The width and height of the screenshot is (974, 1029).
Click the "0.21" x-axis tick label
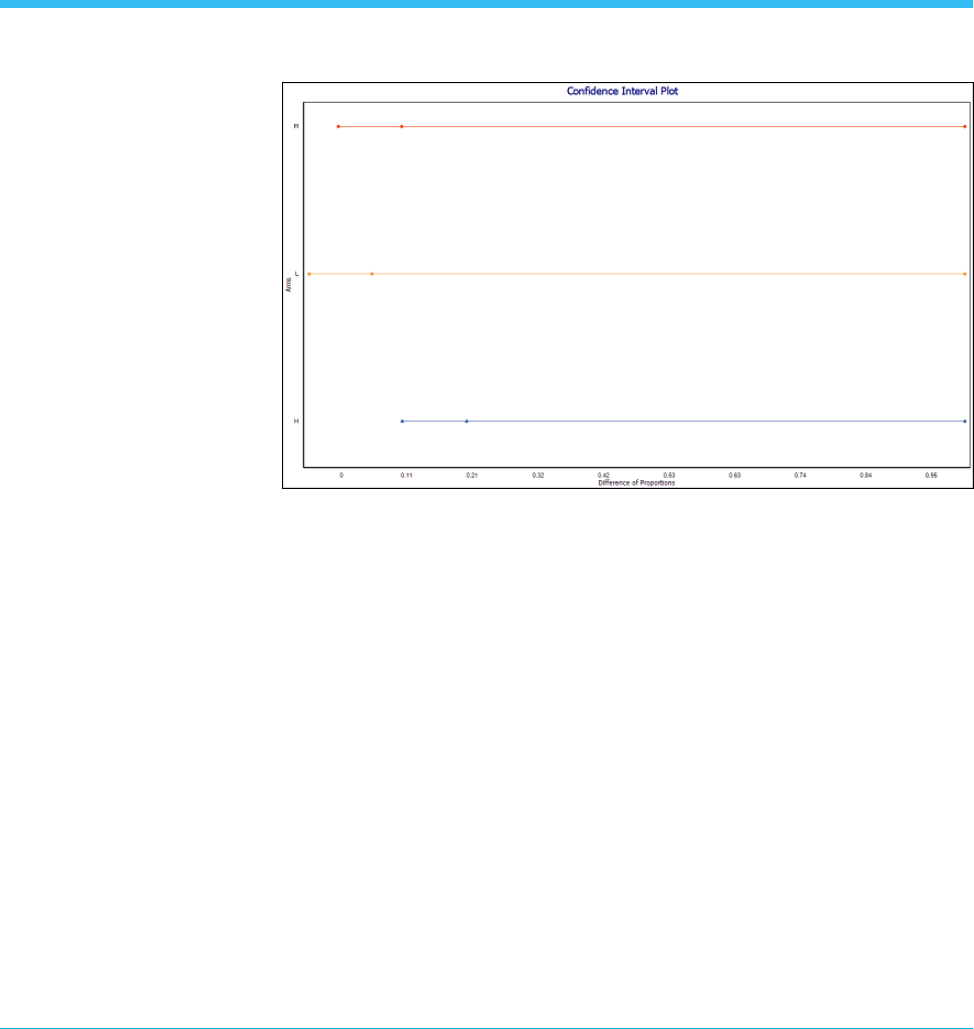tap(472, 475)
